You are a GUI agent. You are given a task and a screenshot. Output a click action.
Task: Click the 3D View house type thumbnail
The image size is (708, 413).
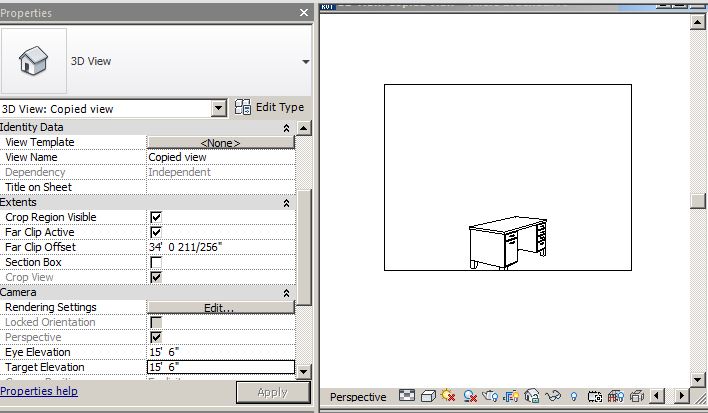click(34, 61)
